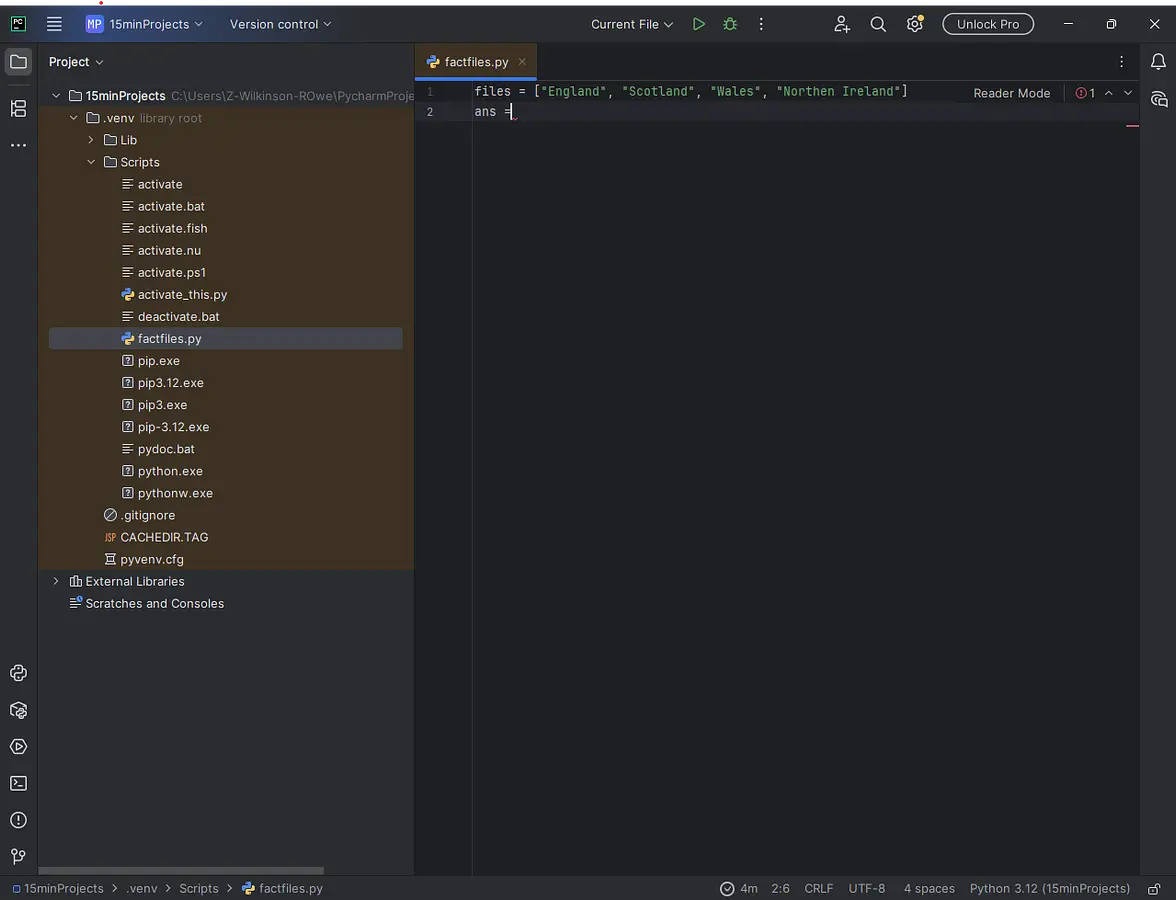Viewport: 1176px width, 900px height.
Task: Open Search Everywhere magnifier icon
Action: 878,24
